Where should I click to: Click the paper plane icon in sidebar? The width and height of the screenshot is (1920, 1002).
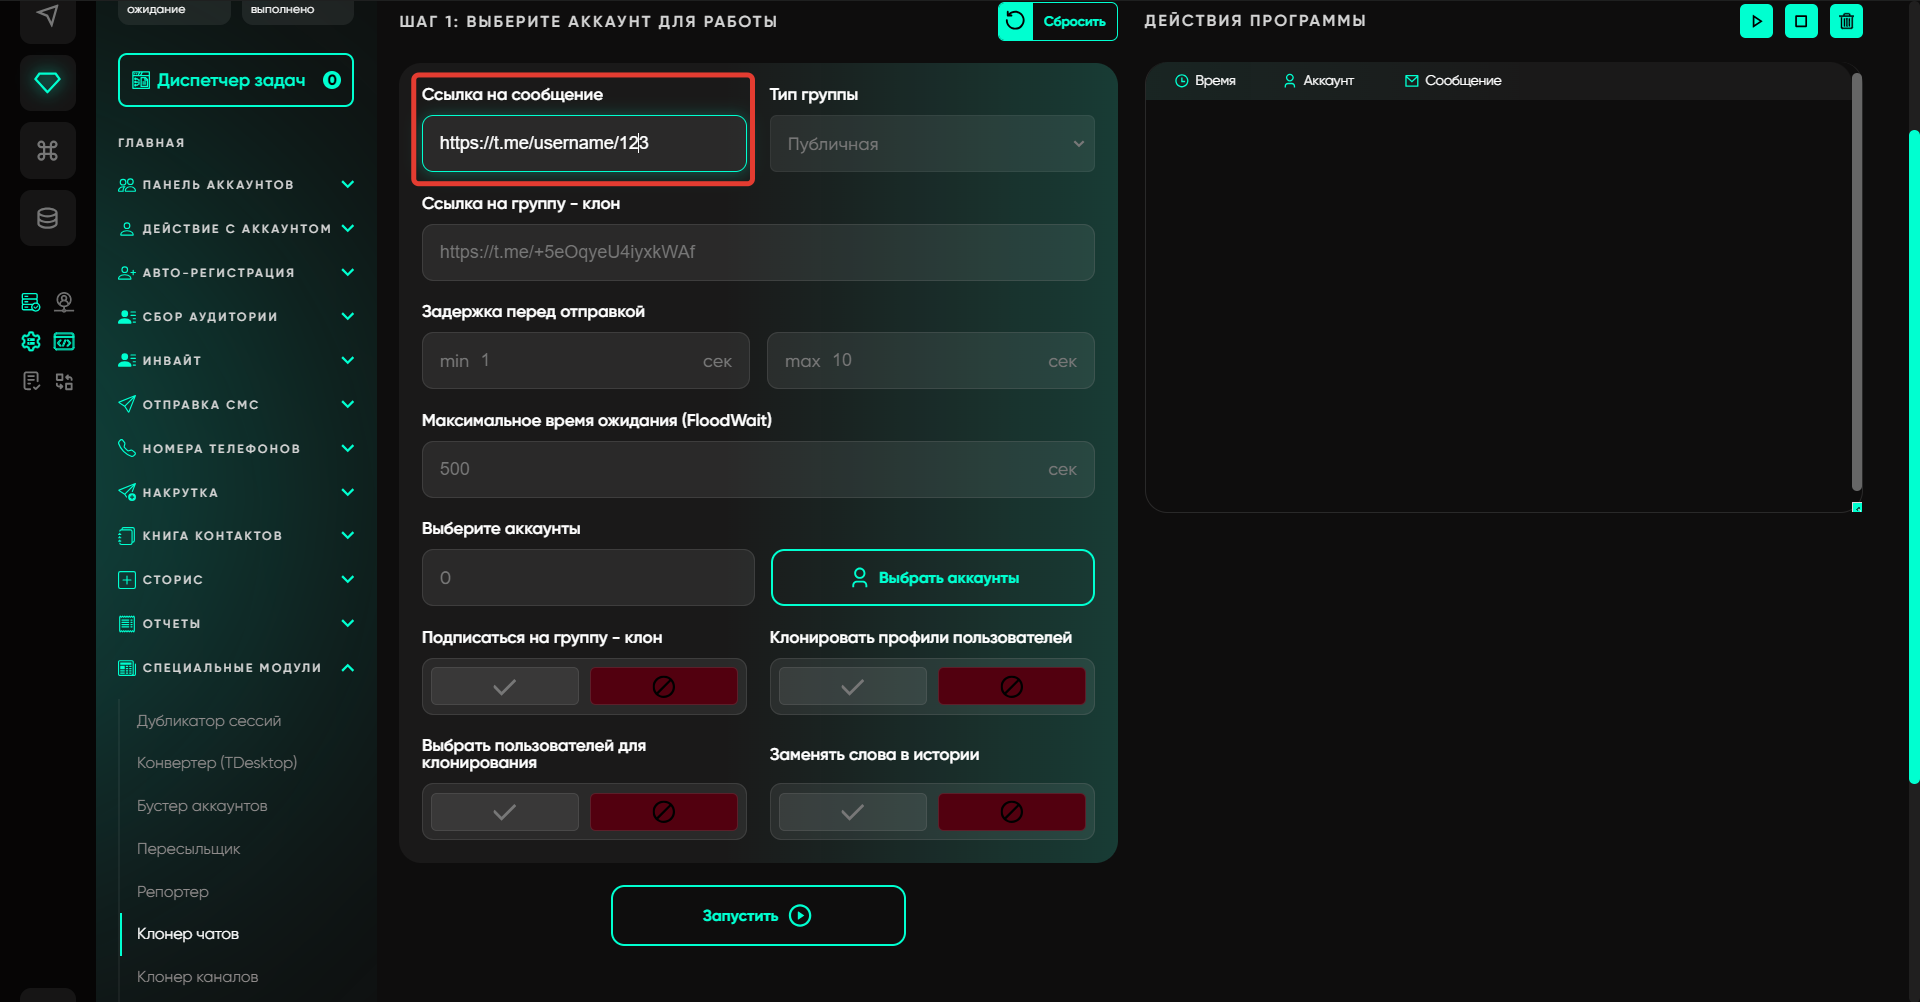click(47, 16)
